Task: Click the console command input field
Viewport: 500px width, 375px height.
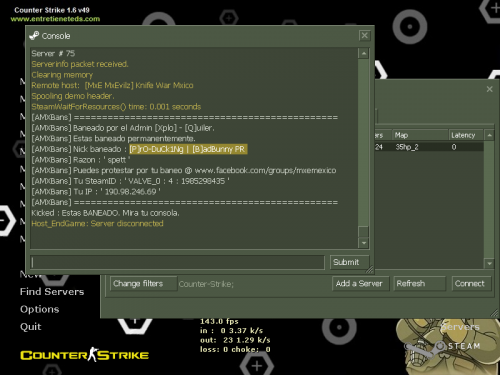Action: click(177, 262)
